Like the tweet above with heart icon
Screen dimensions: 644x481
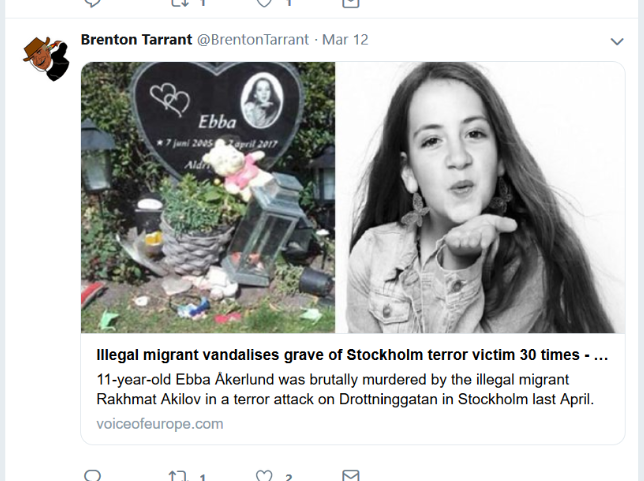(x=264, y=3)
